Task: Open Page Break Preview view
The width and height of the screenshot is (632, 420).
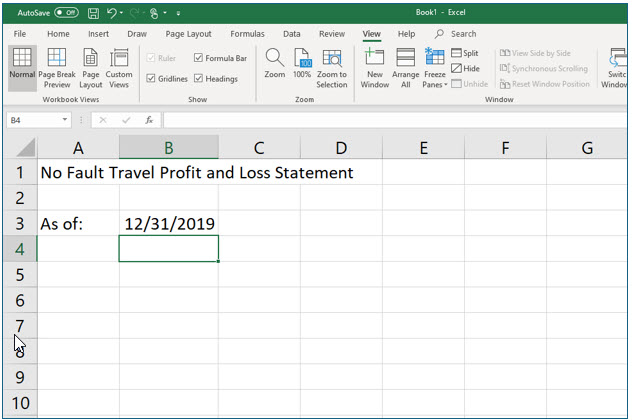Action: 57,68
